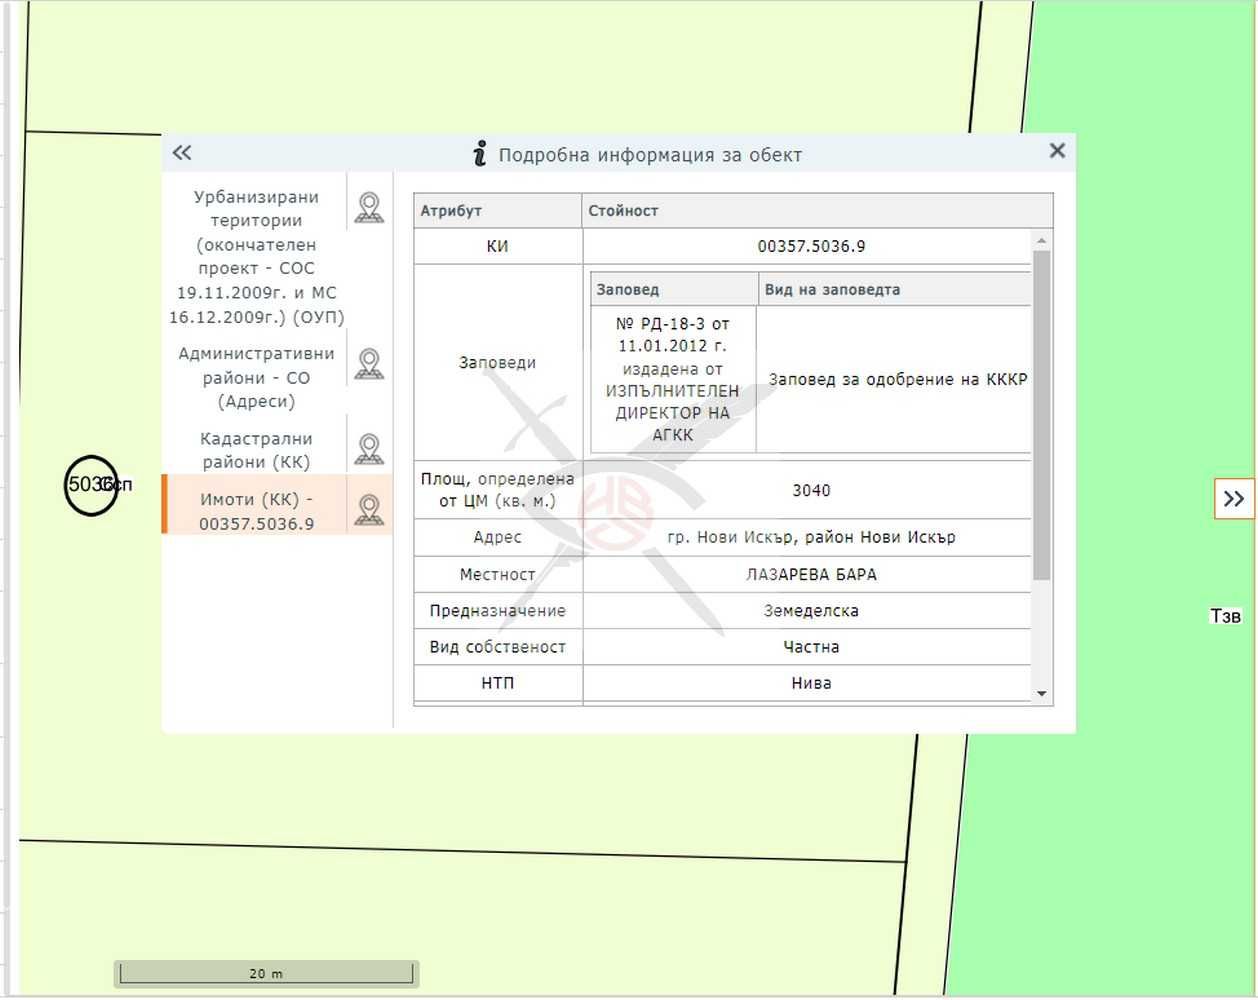
Task: Click the locate pin for Имоти 00357.5036.9
Action: (369, 510)
